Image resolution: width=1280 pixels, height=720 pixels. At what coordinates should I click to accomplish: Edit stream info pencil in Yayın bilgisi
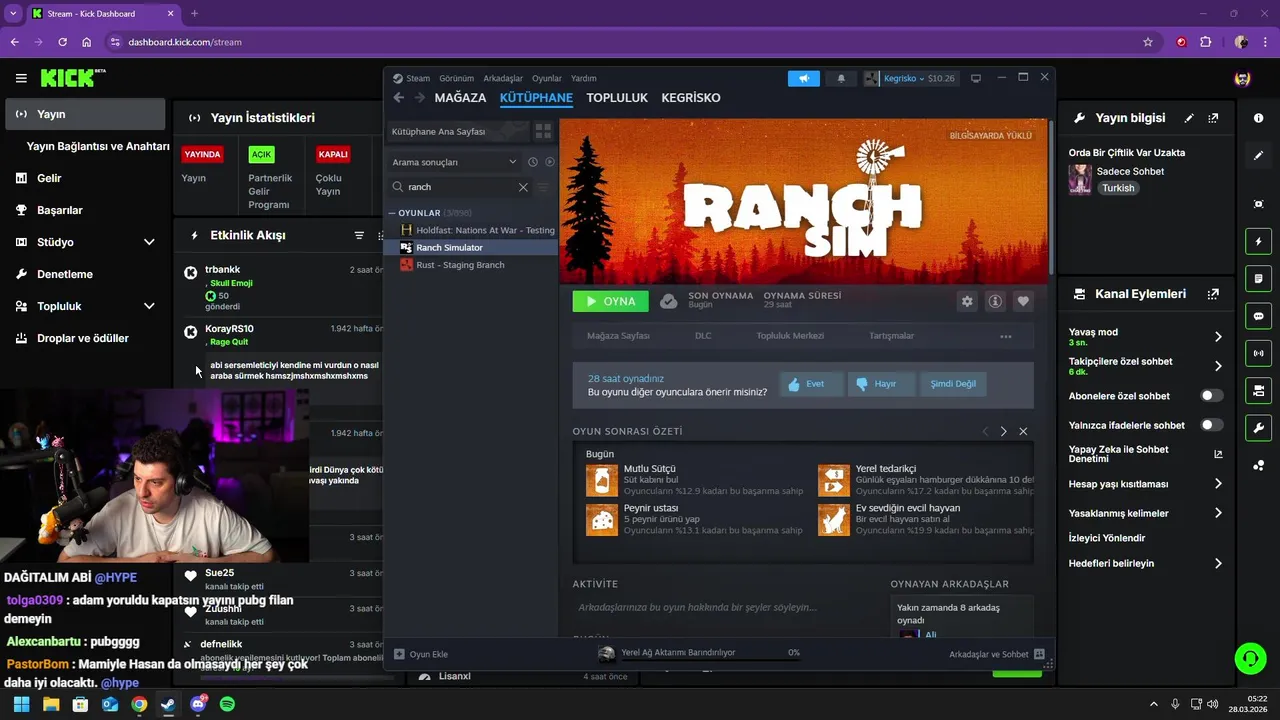[1189, 118]
